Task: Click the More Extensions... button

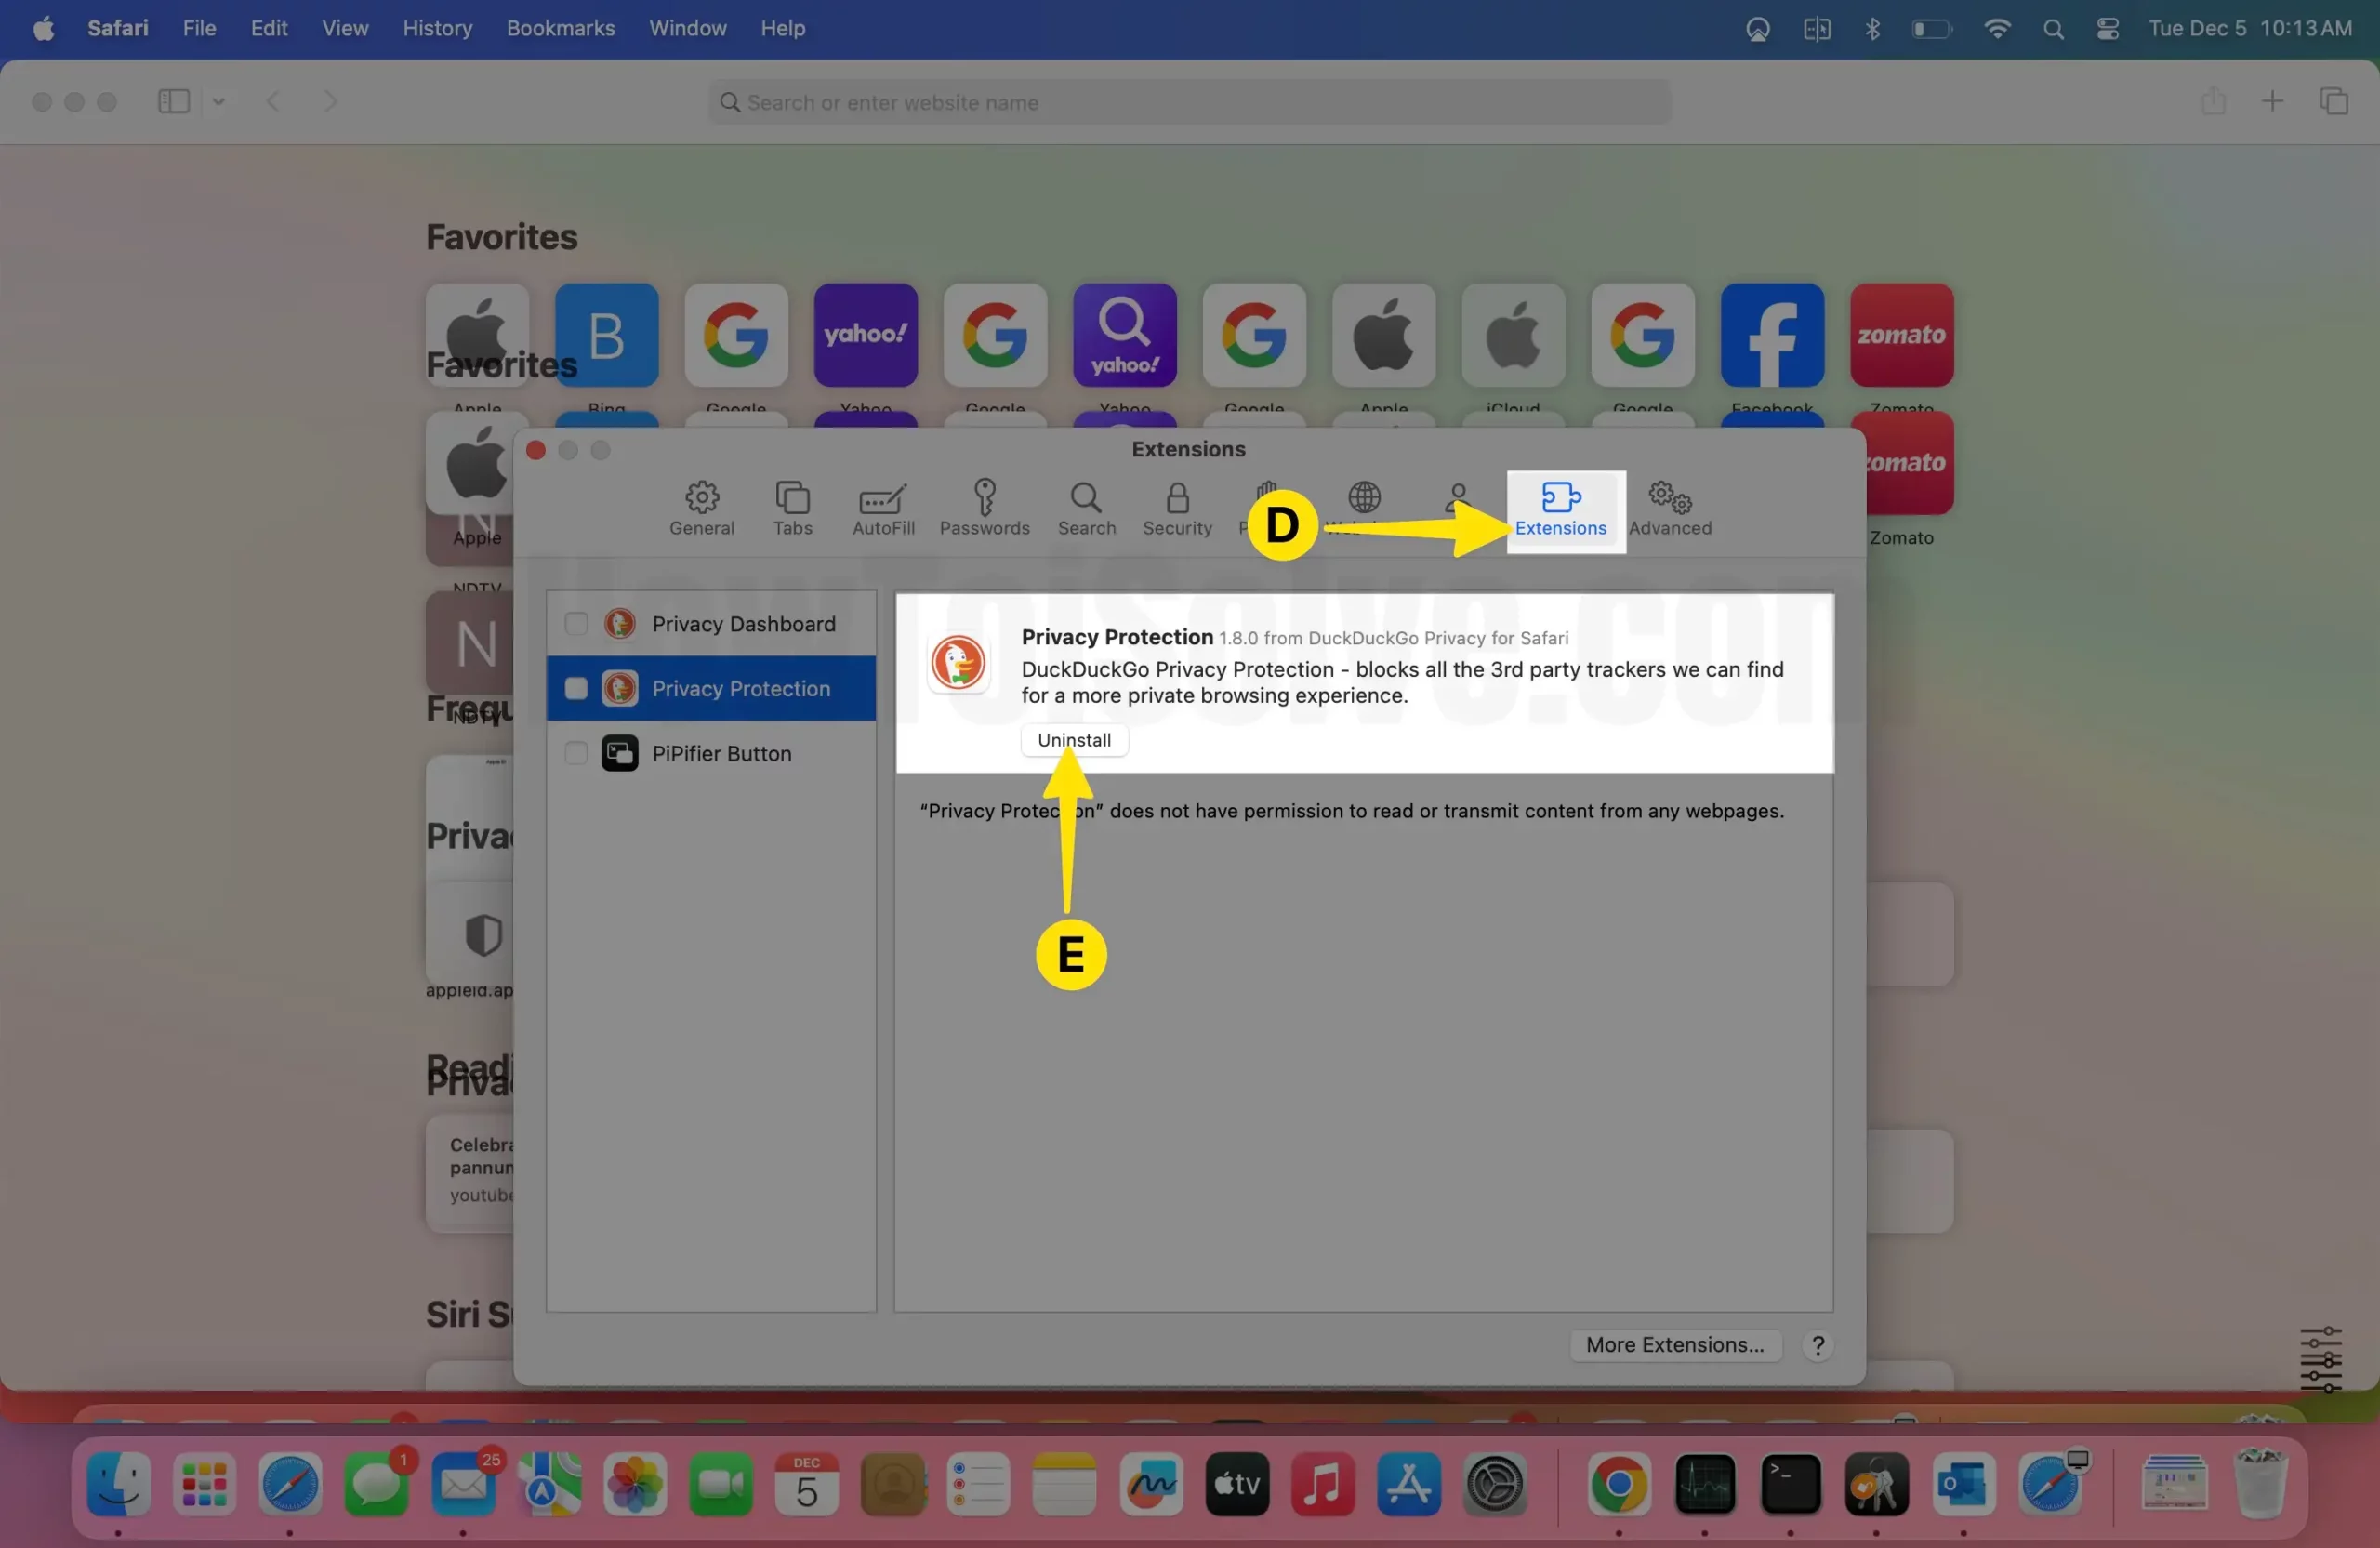Action: tap(1675, 1345)
